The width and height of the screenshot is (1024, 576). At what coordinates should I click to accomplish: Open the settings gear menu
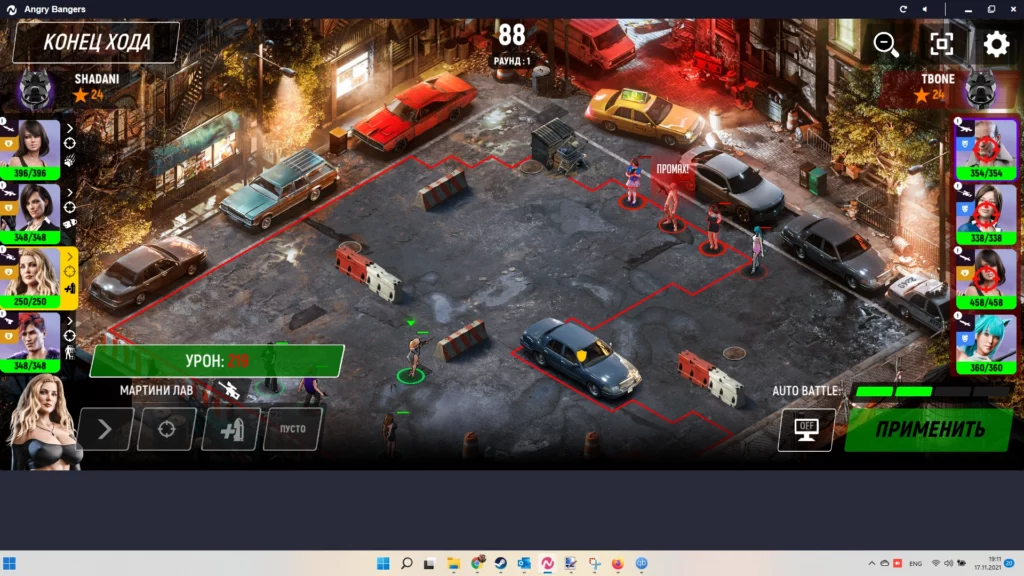point(996,43)
